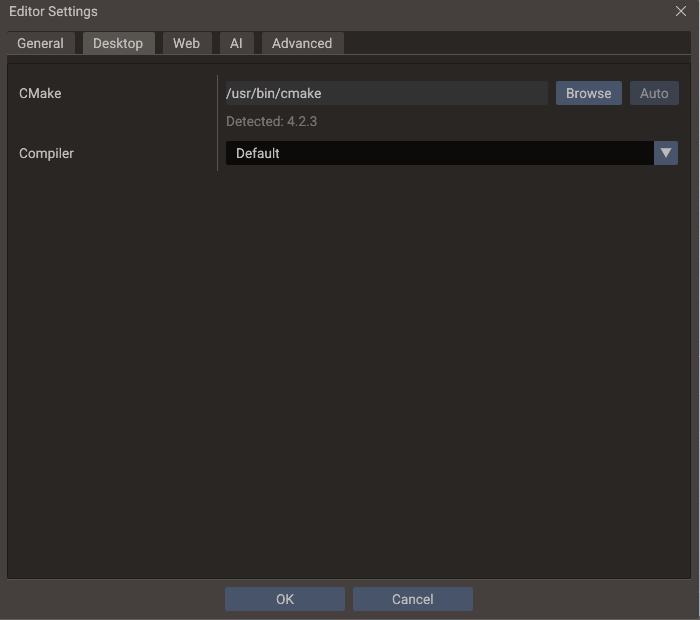
Task: Cancel the Editor Settings dialog
Action: (x=412, y=599)
